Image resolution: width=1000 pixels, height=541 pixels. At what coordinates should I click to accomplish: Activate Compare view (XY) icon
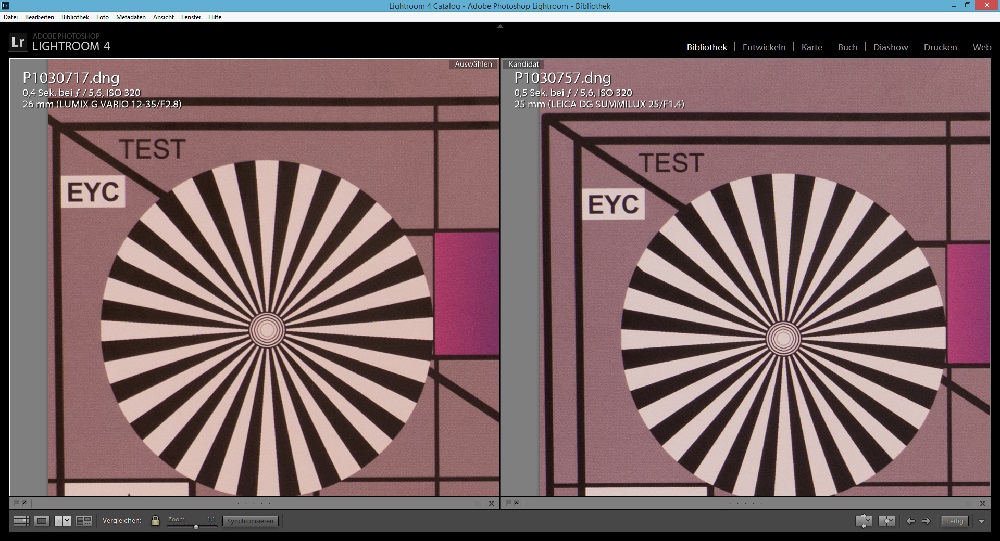62,521
